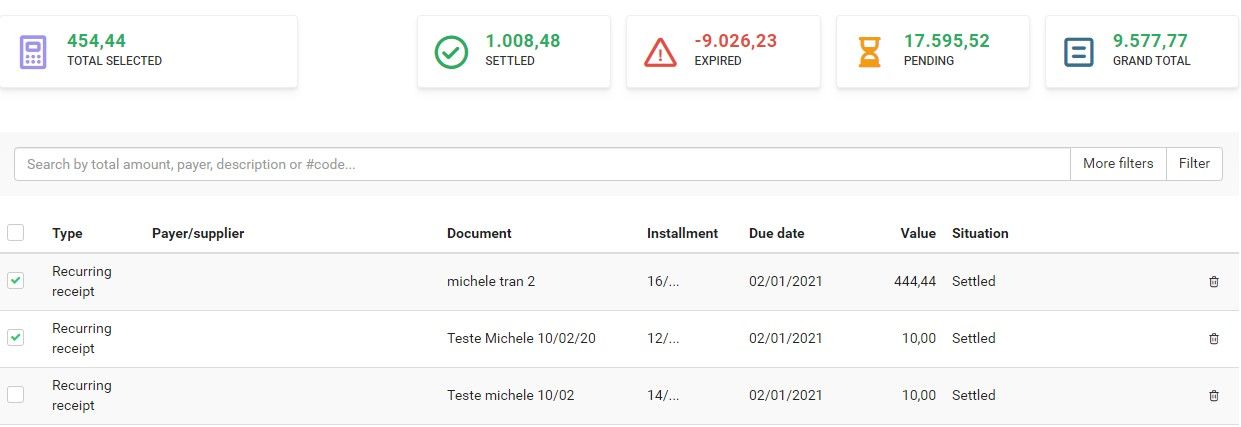Viewport: 1241px width, 427px height.
Task: Uncheck the Teste Michele 10/02/20 checkbox
Action: (16, 338)
